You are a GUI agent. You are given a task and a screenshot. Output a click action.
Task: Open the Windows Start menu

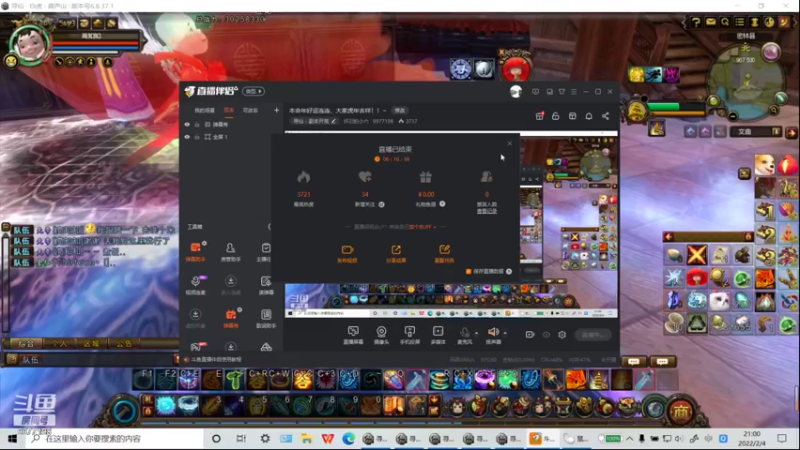(12, 438)
